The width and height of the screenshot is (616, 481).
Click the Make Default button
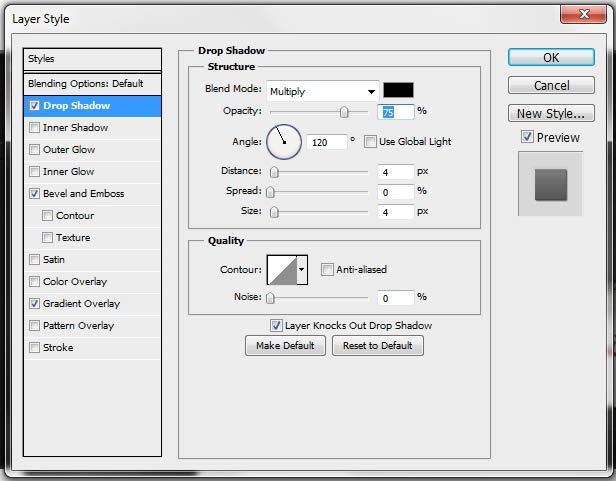(x=285, y=345)
